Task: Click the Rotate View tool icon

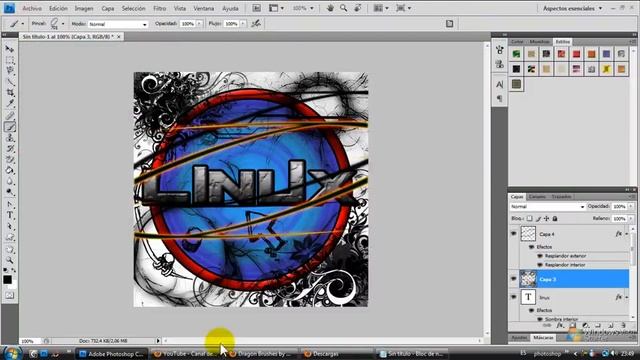Action: [358, 8]
